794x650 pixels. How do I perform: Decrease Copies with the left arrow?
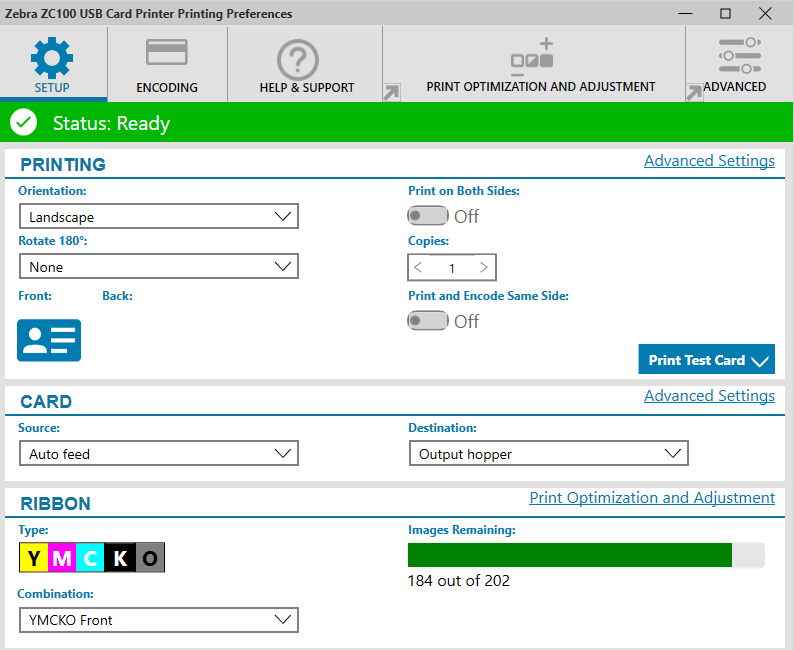point(418,267)
